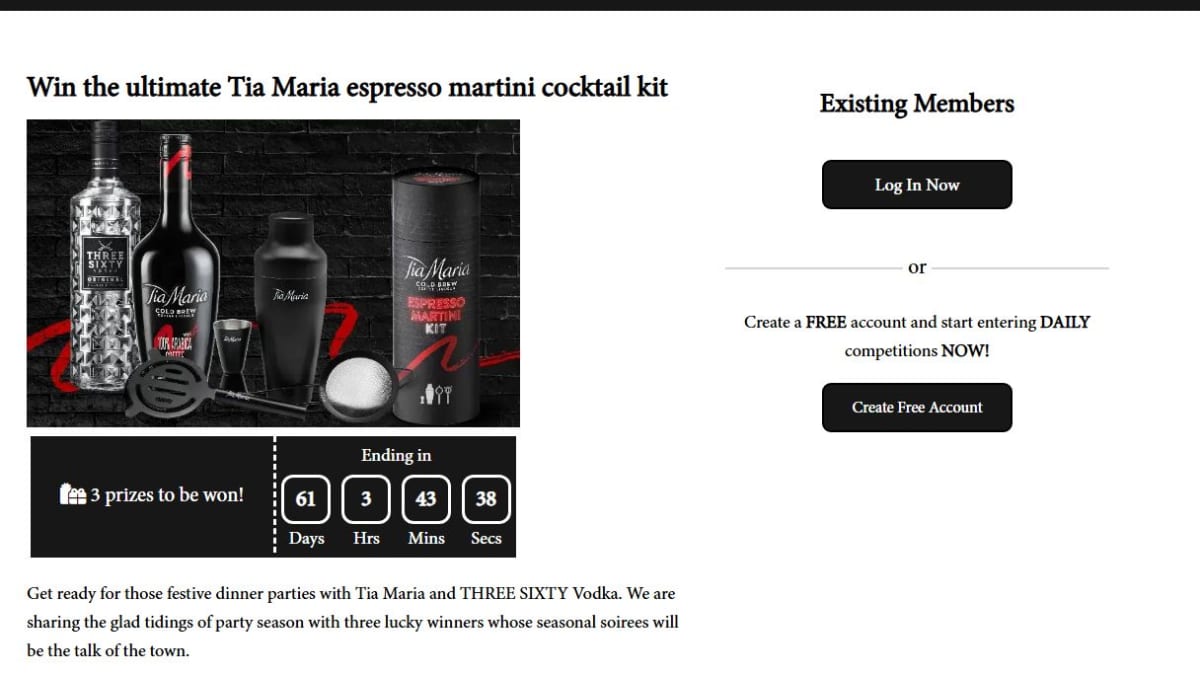Image resolution: width=1200 pixels, height=675 pixels.
Task: Click the Log In Now button
Action: 917,185
